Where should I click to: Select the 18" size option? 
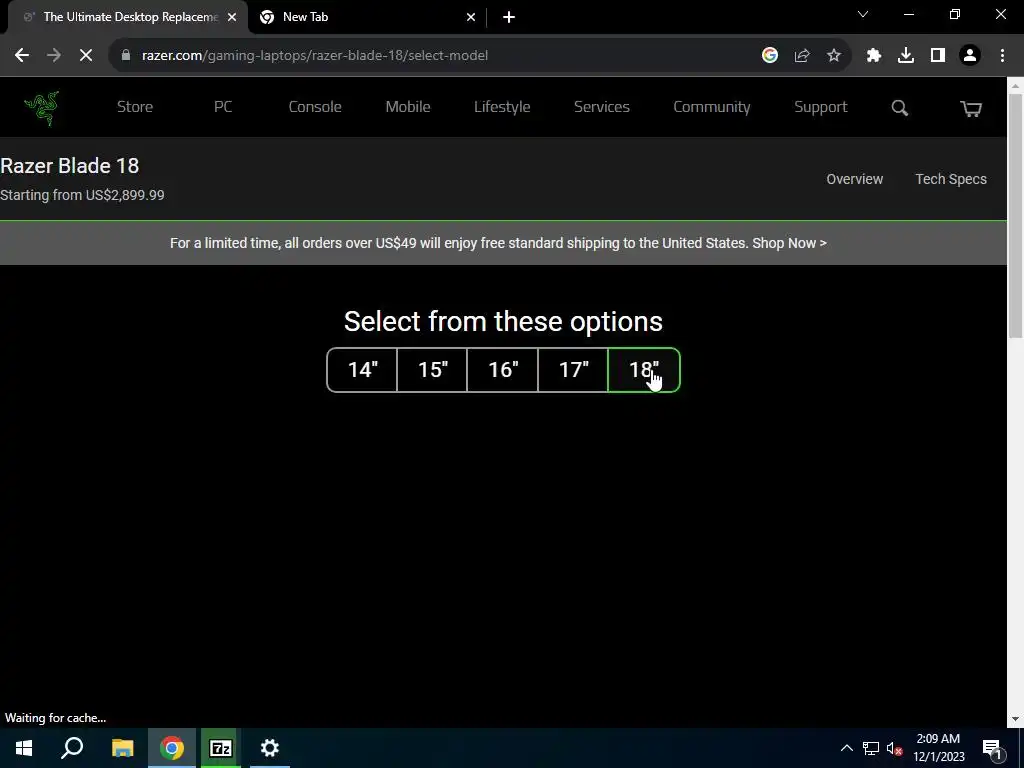644,370
